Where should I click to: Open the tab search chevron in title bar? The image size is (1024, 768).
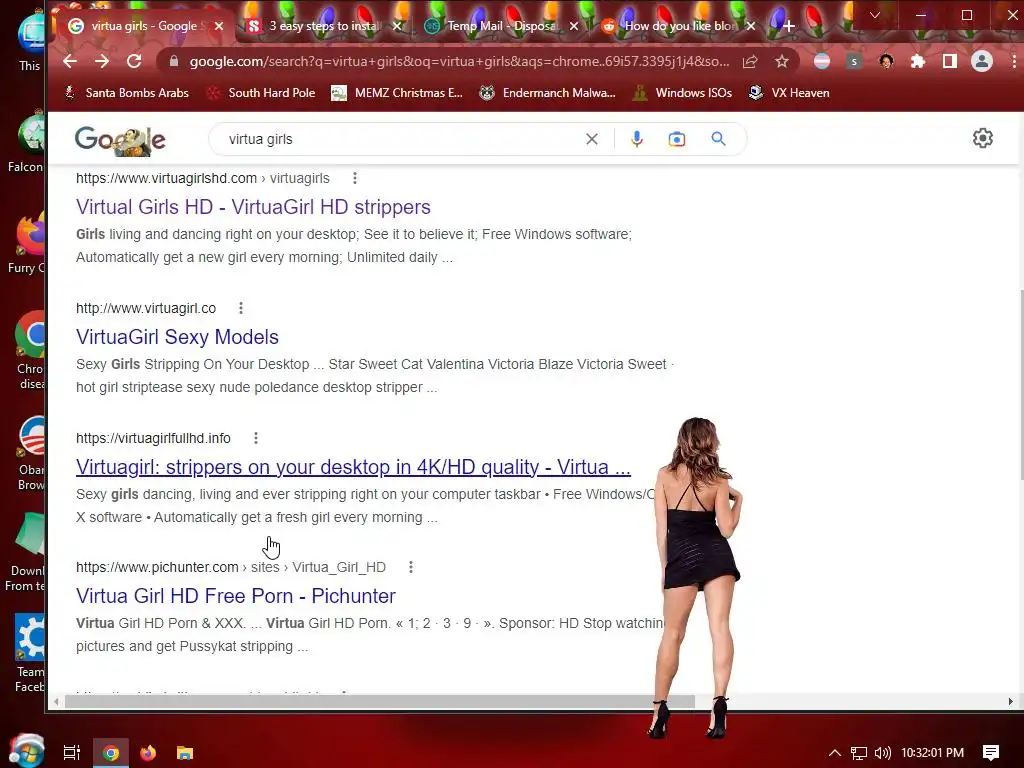click(x=875, y=15)
